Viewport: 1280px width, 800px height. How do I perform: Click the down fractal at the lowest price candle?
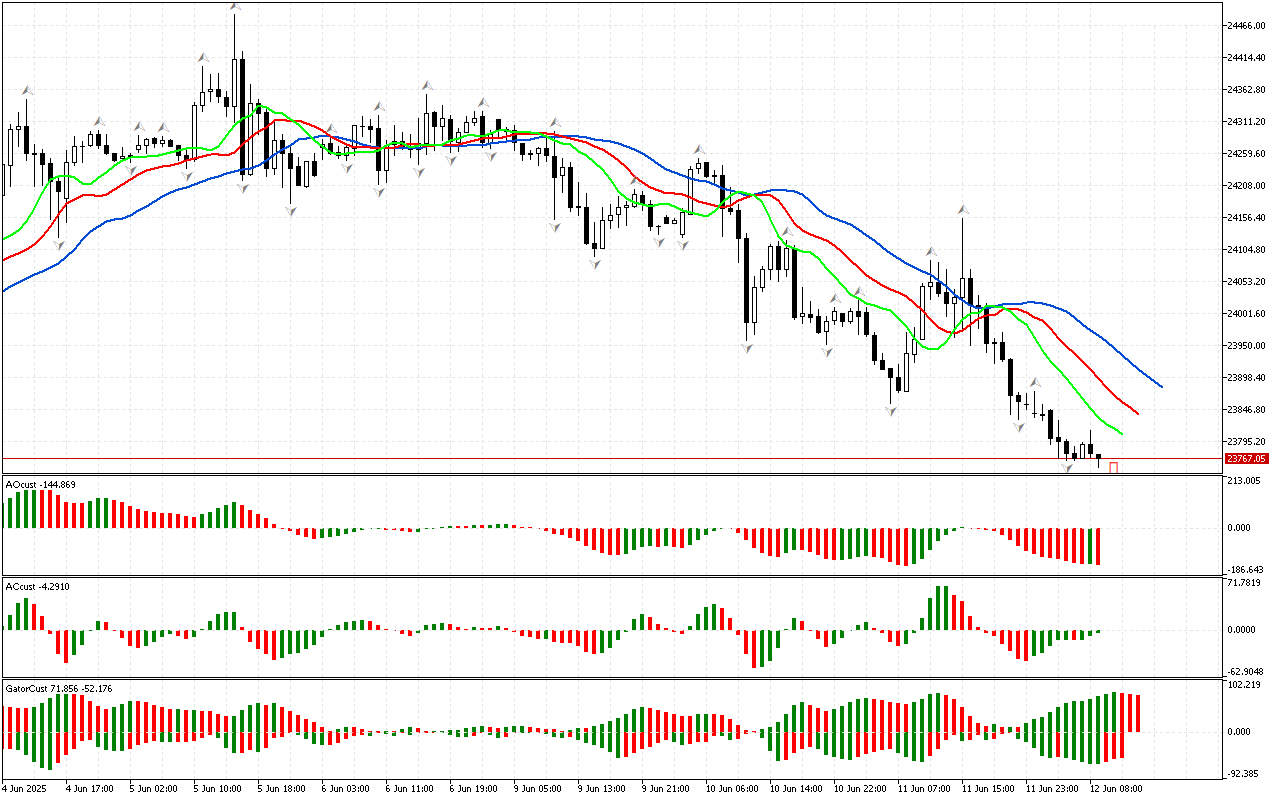point(1067,468)
